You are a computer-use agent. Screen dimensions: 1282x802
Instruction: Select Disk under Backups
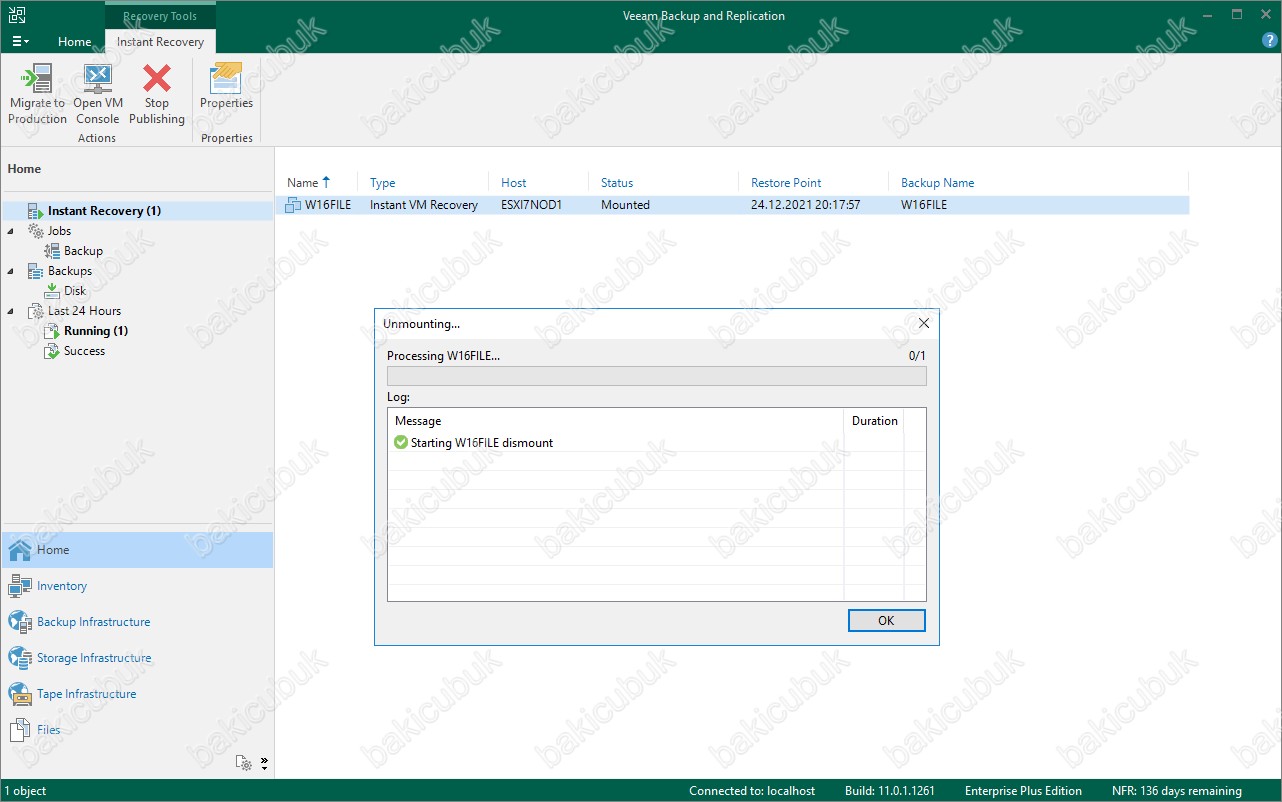(75, 291)
